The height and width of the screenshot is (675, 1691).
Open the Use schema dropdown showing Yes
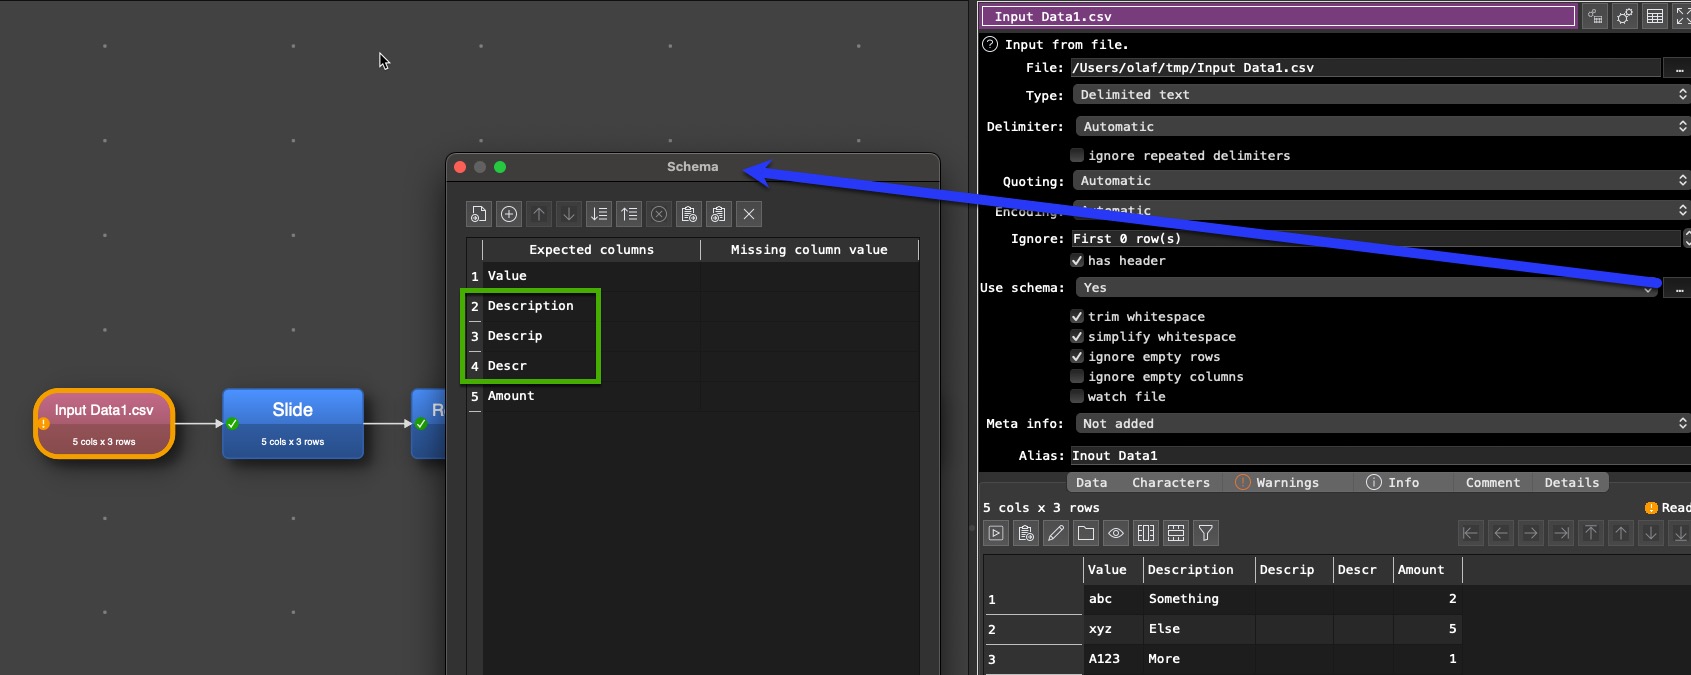pyautogui.click(x=1366, y=287)
